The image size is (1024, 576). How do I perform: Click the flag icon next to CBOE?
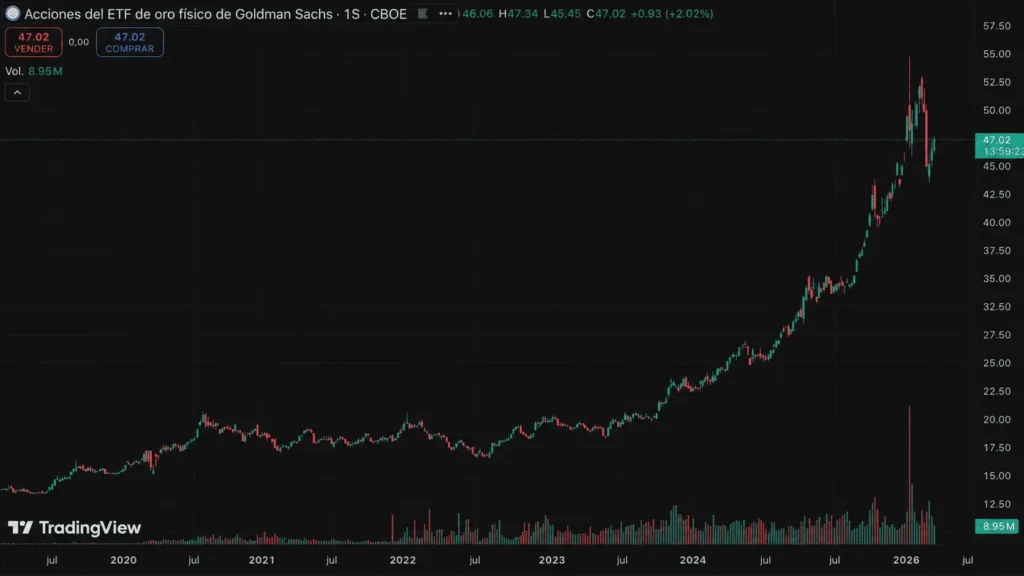pos(423,14)
